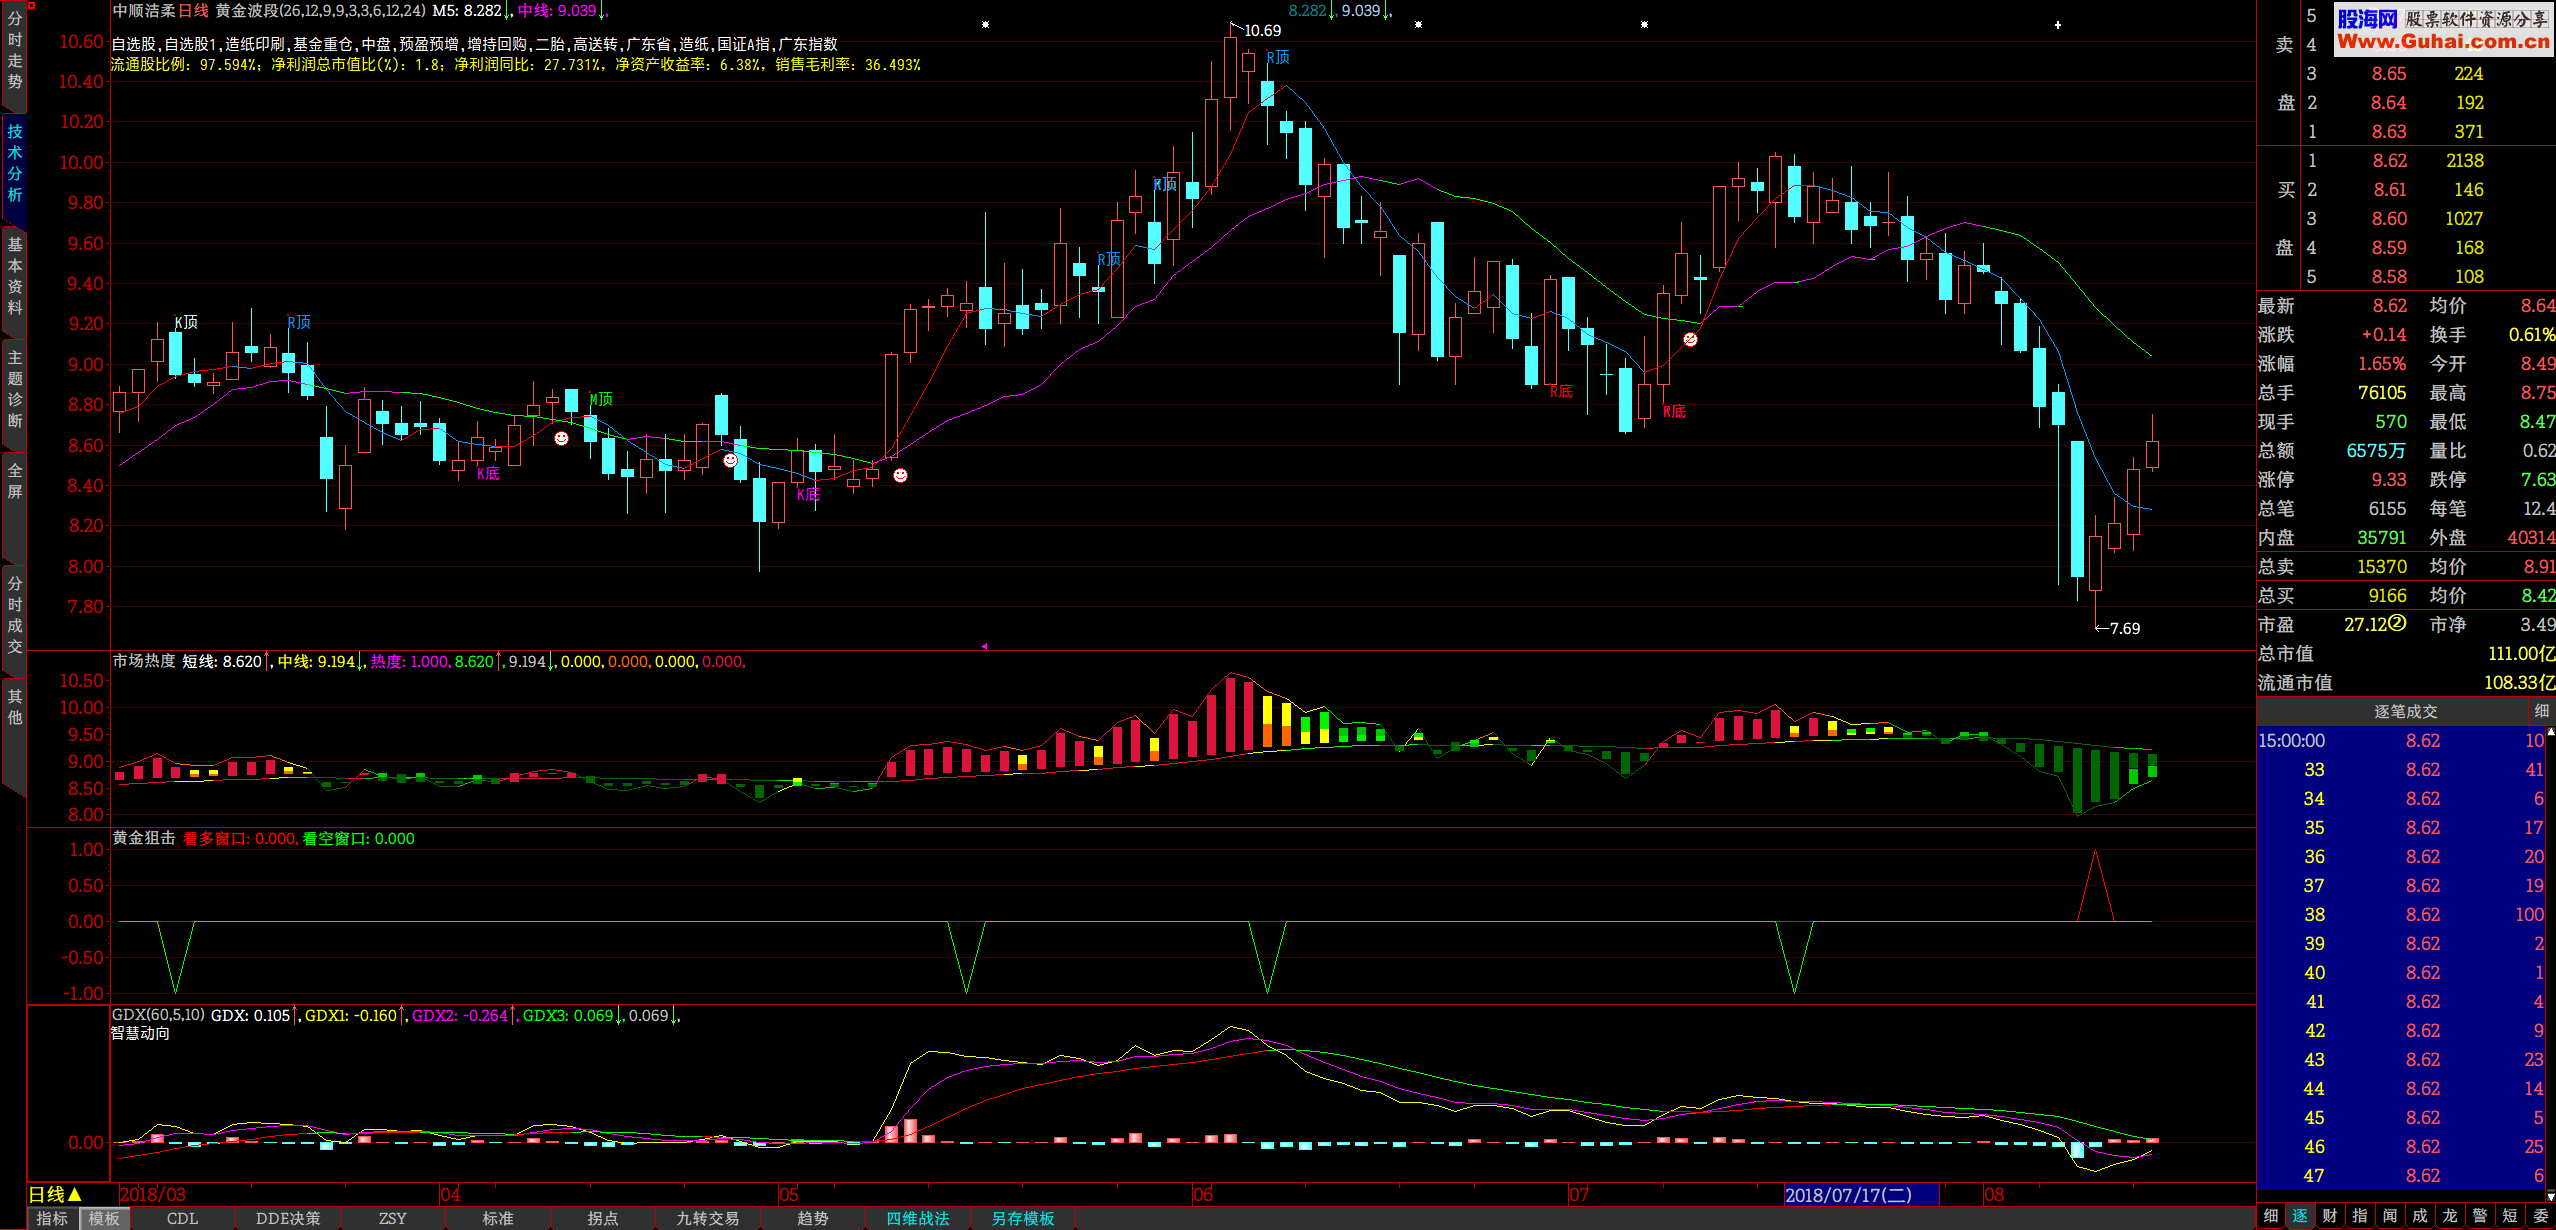Viewport: 2556px width, 1230px height.
Task: Open the 技术分析 sidebar tab
Action: pyautogui.click(x=14, y=162)
